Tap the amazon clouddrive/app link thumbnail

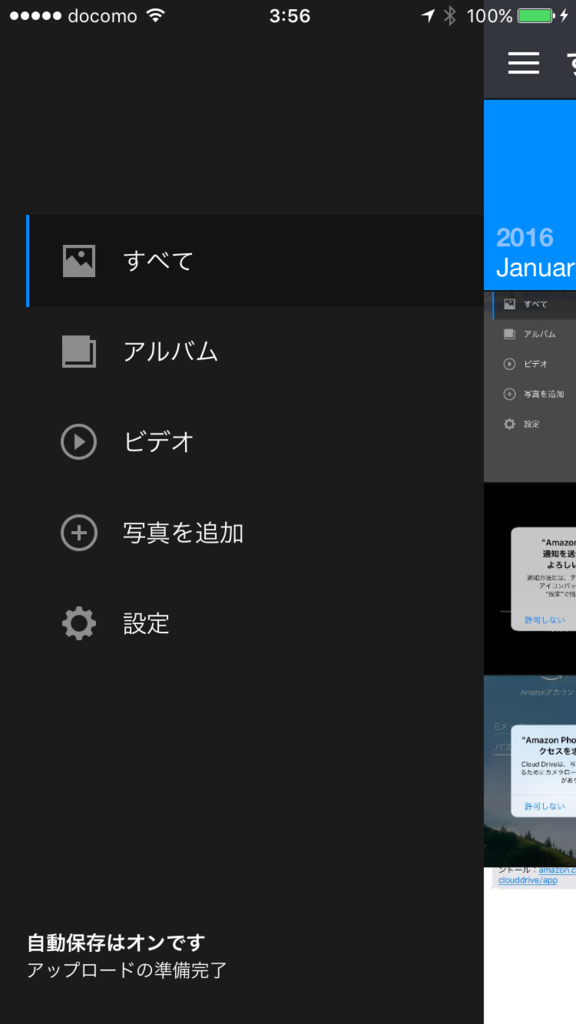point(530,946)
